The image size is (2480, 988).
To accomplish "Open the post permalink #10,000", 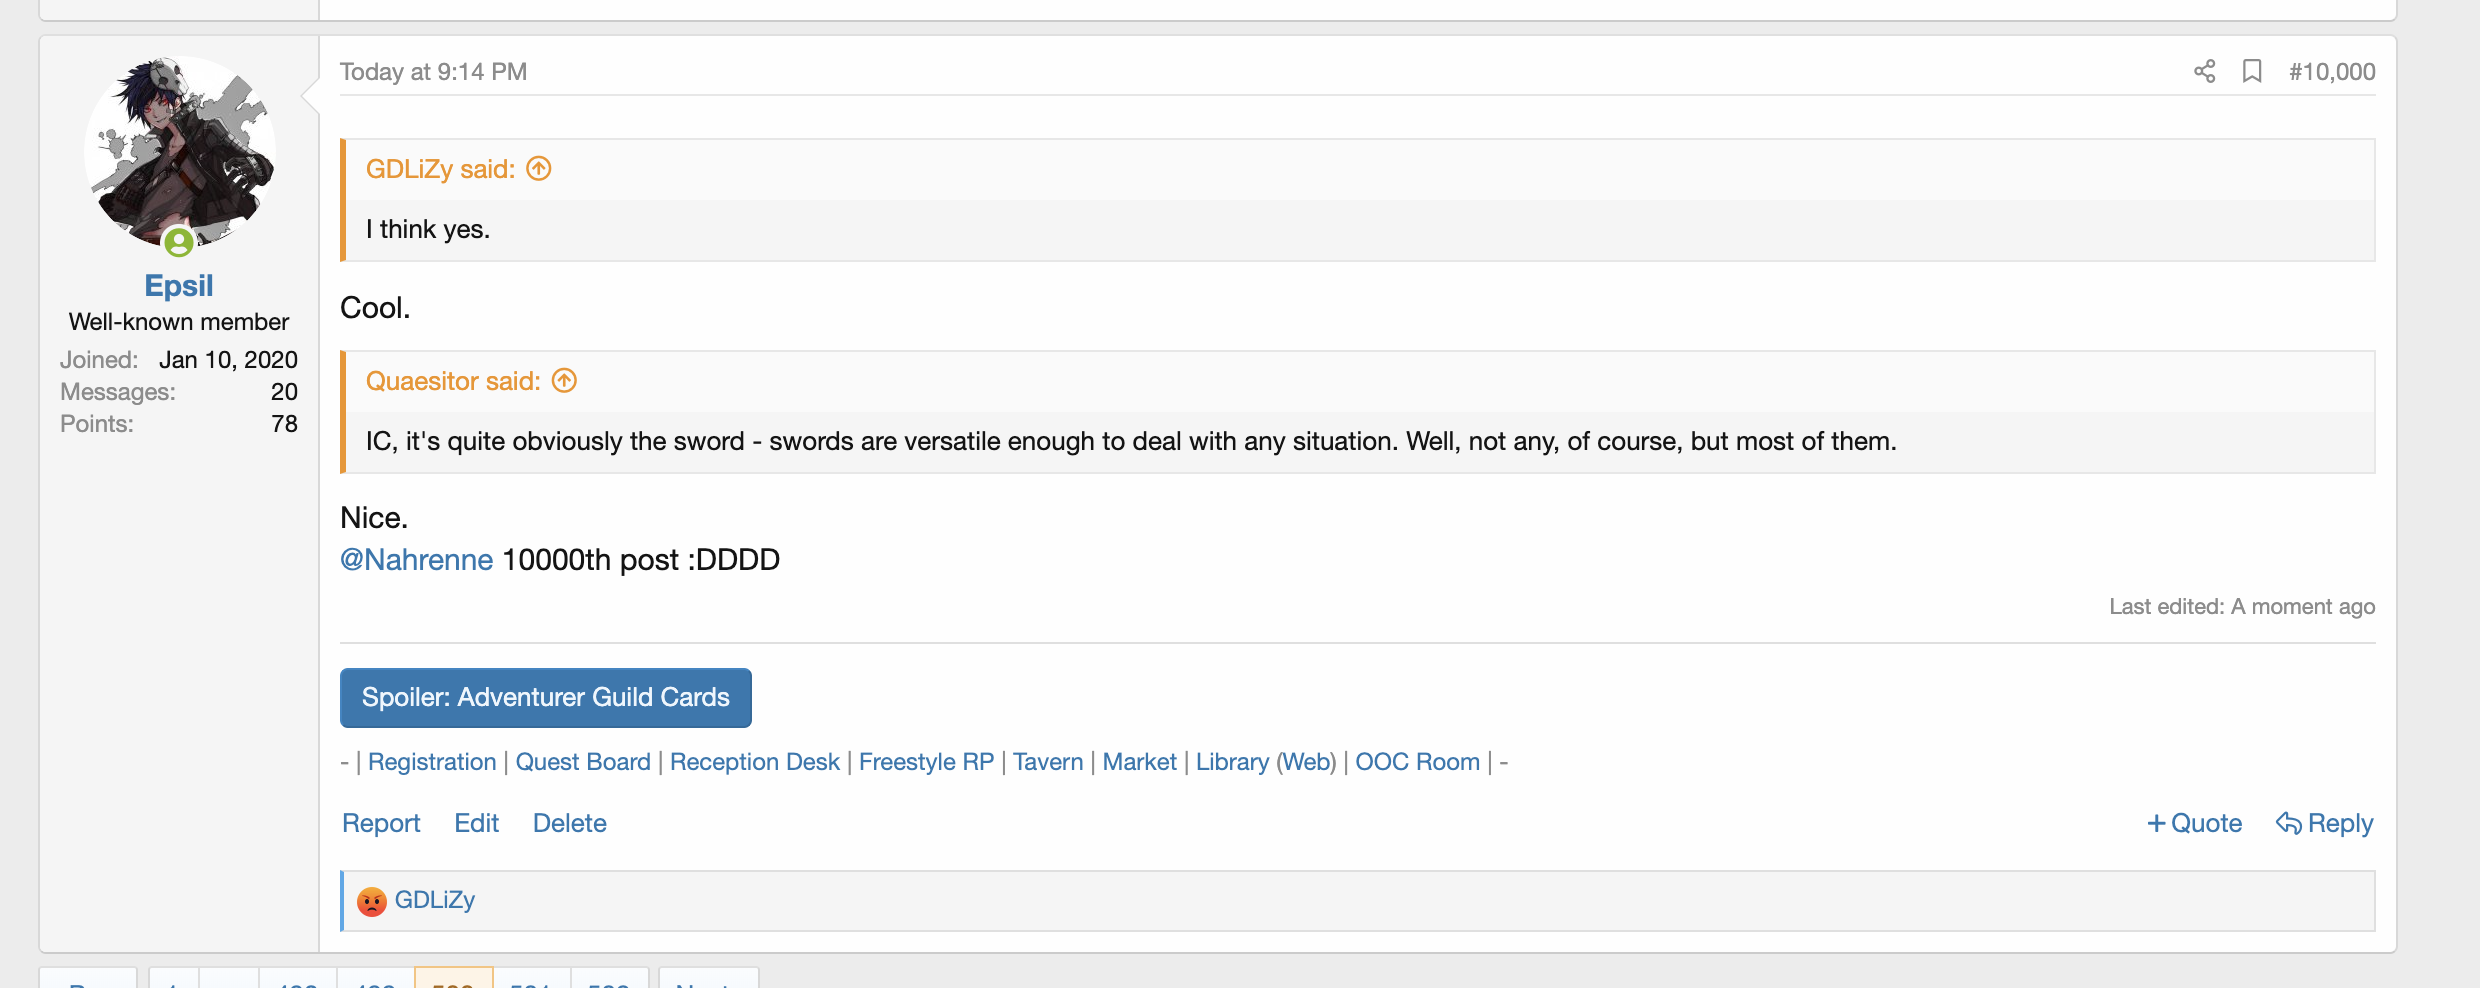I will click(2331, 71).
